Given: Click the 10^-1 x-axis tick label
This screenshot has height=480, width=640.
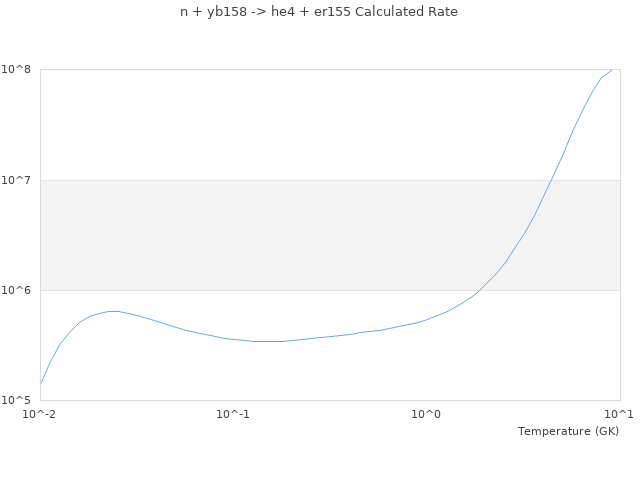Looking at the screenshot, I should tap(233, 414).
